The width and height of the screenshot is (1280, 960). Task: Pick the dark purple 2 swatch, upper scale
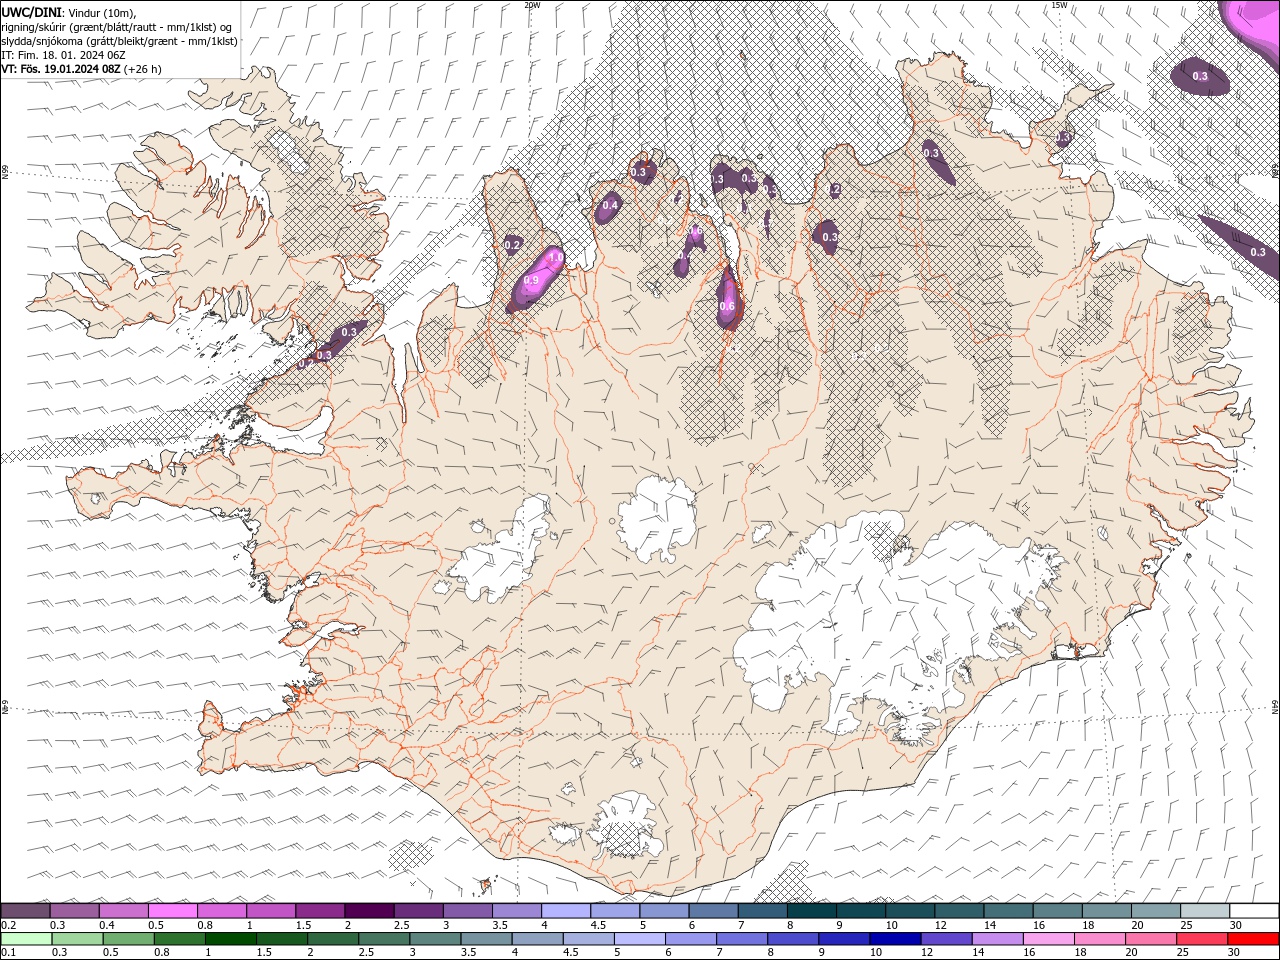coord(368,911)
